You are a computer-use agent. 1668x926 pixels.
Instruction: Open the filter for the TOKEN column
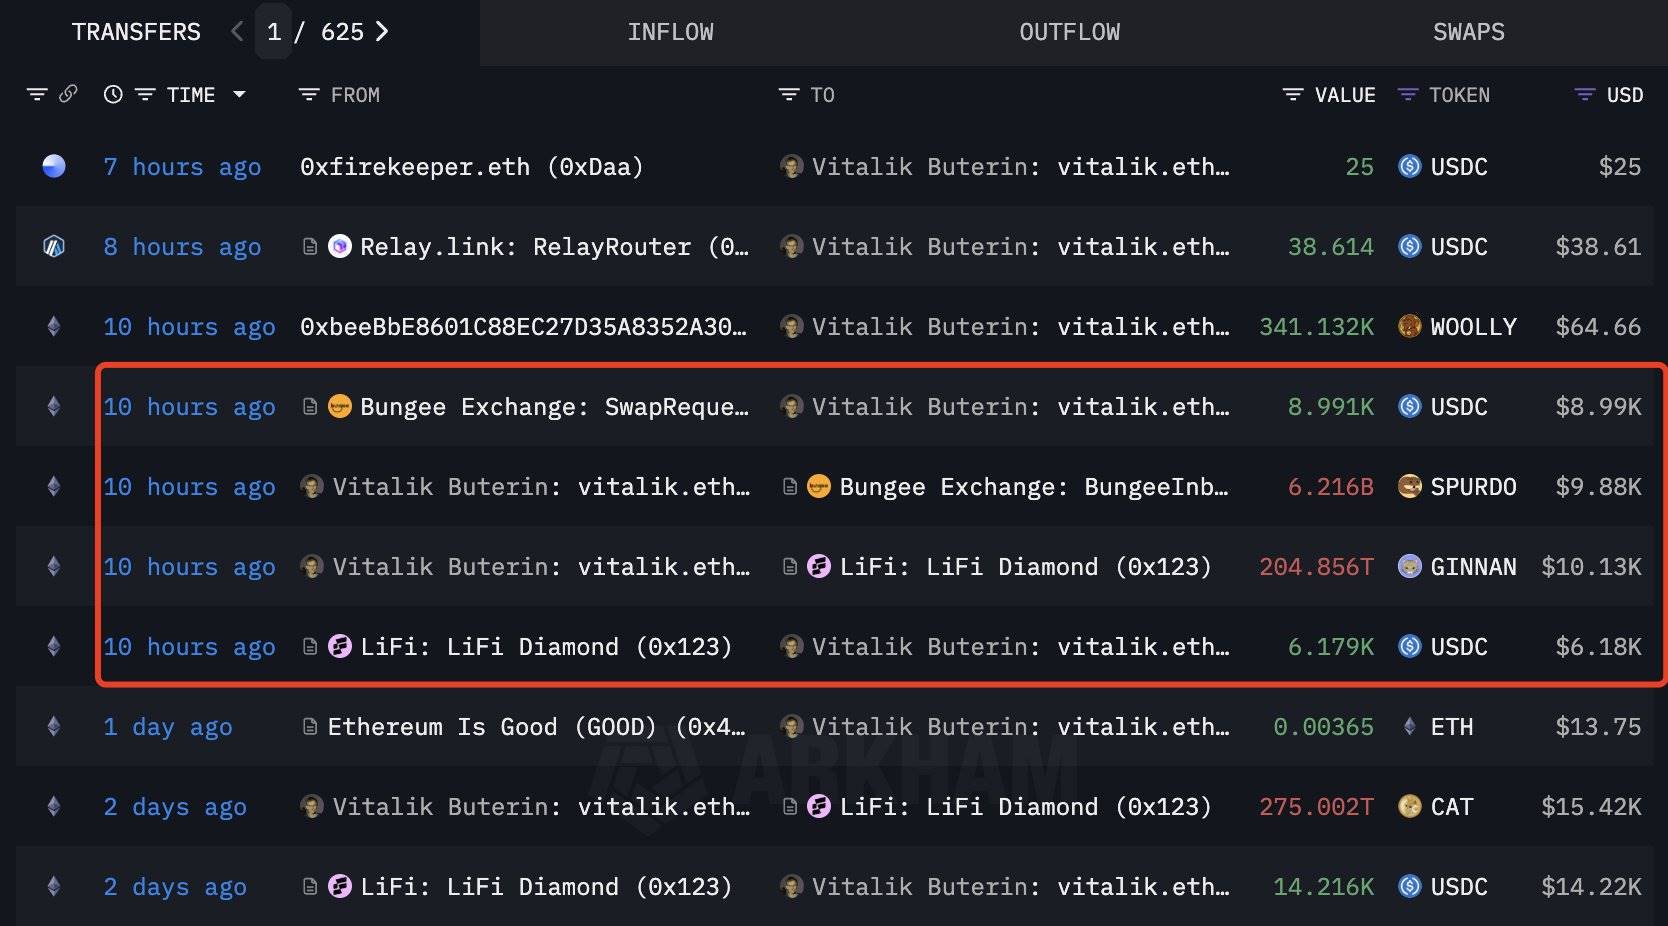click(1407, 94)
